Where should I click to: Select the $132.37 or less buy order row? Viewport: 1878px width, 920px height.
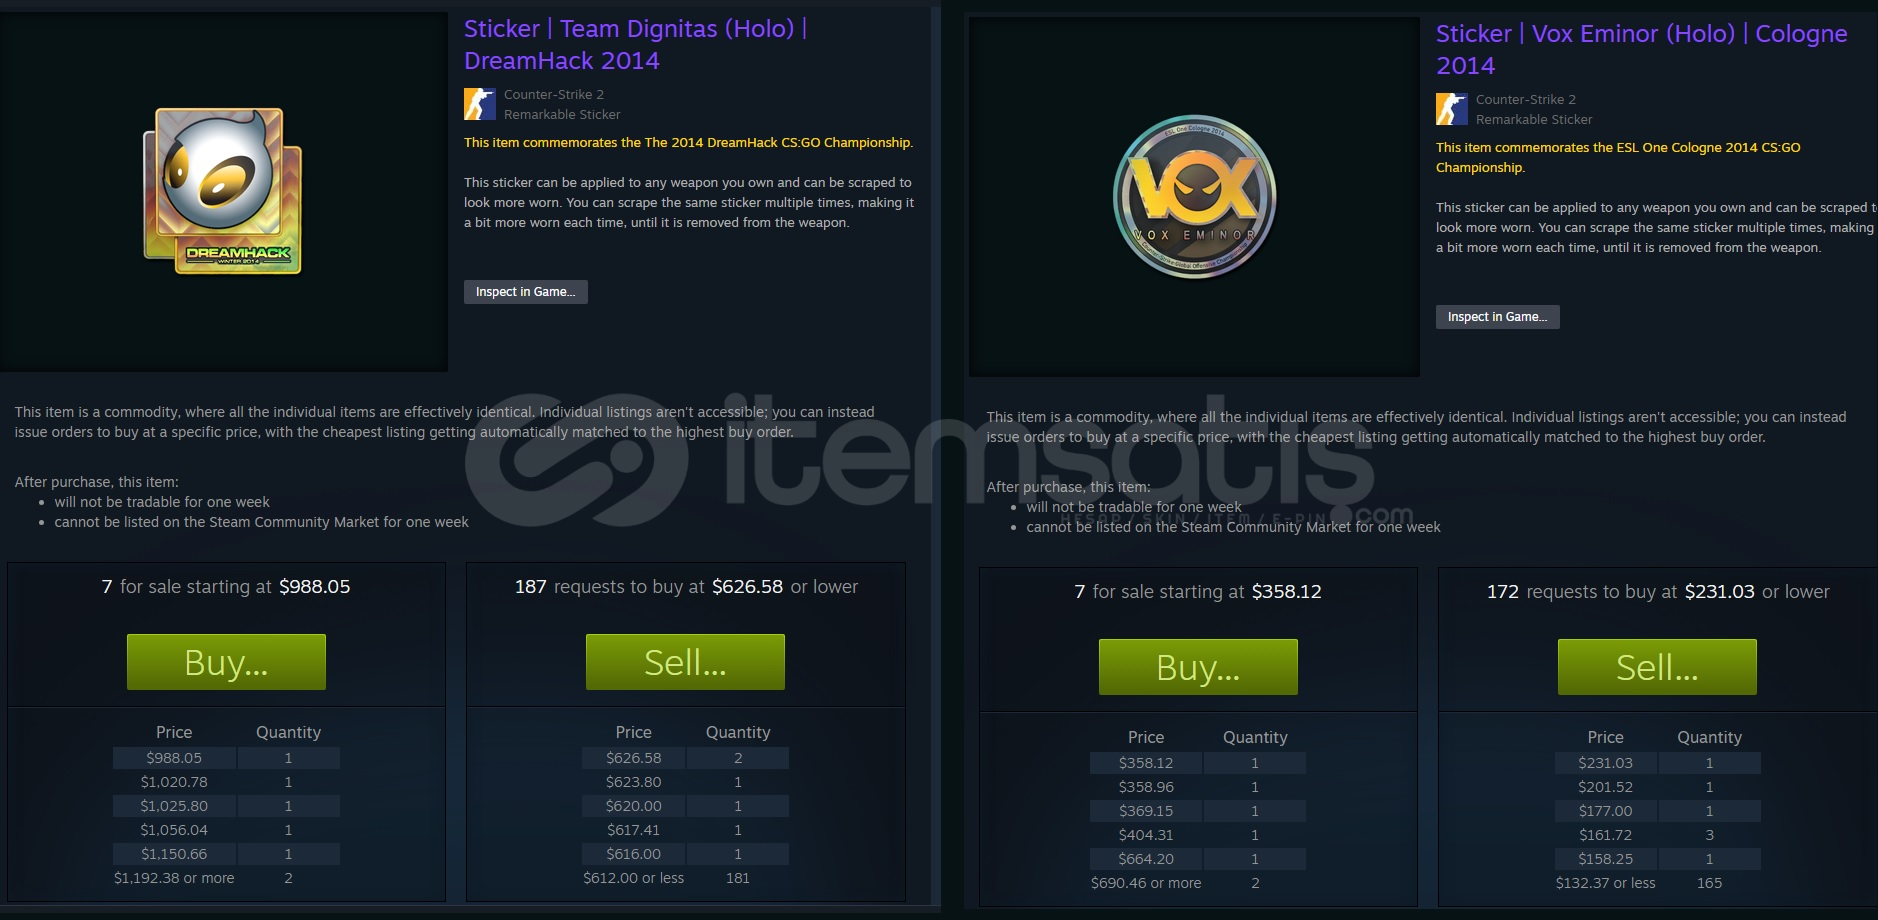(1657, 883)
